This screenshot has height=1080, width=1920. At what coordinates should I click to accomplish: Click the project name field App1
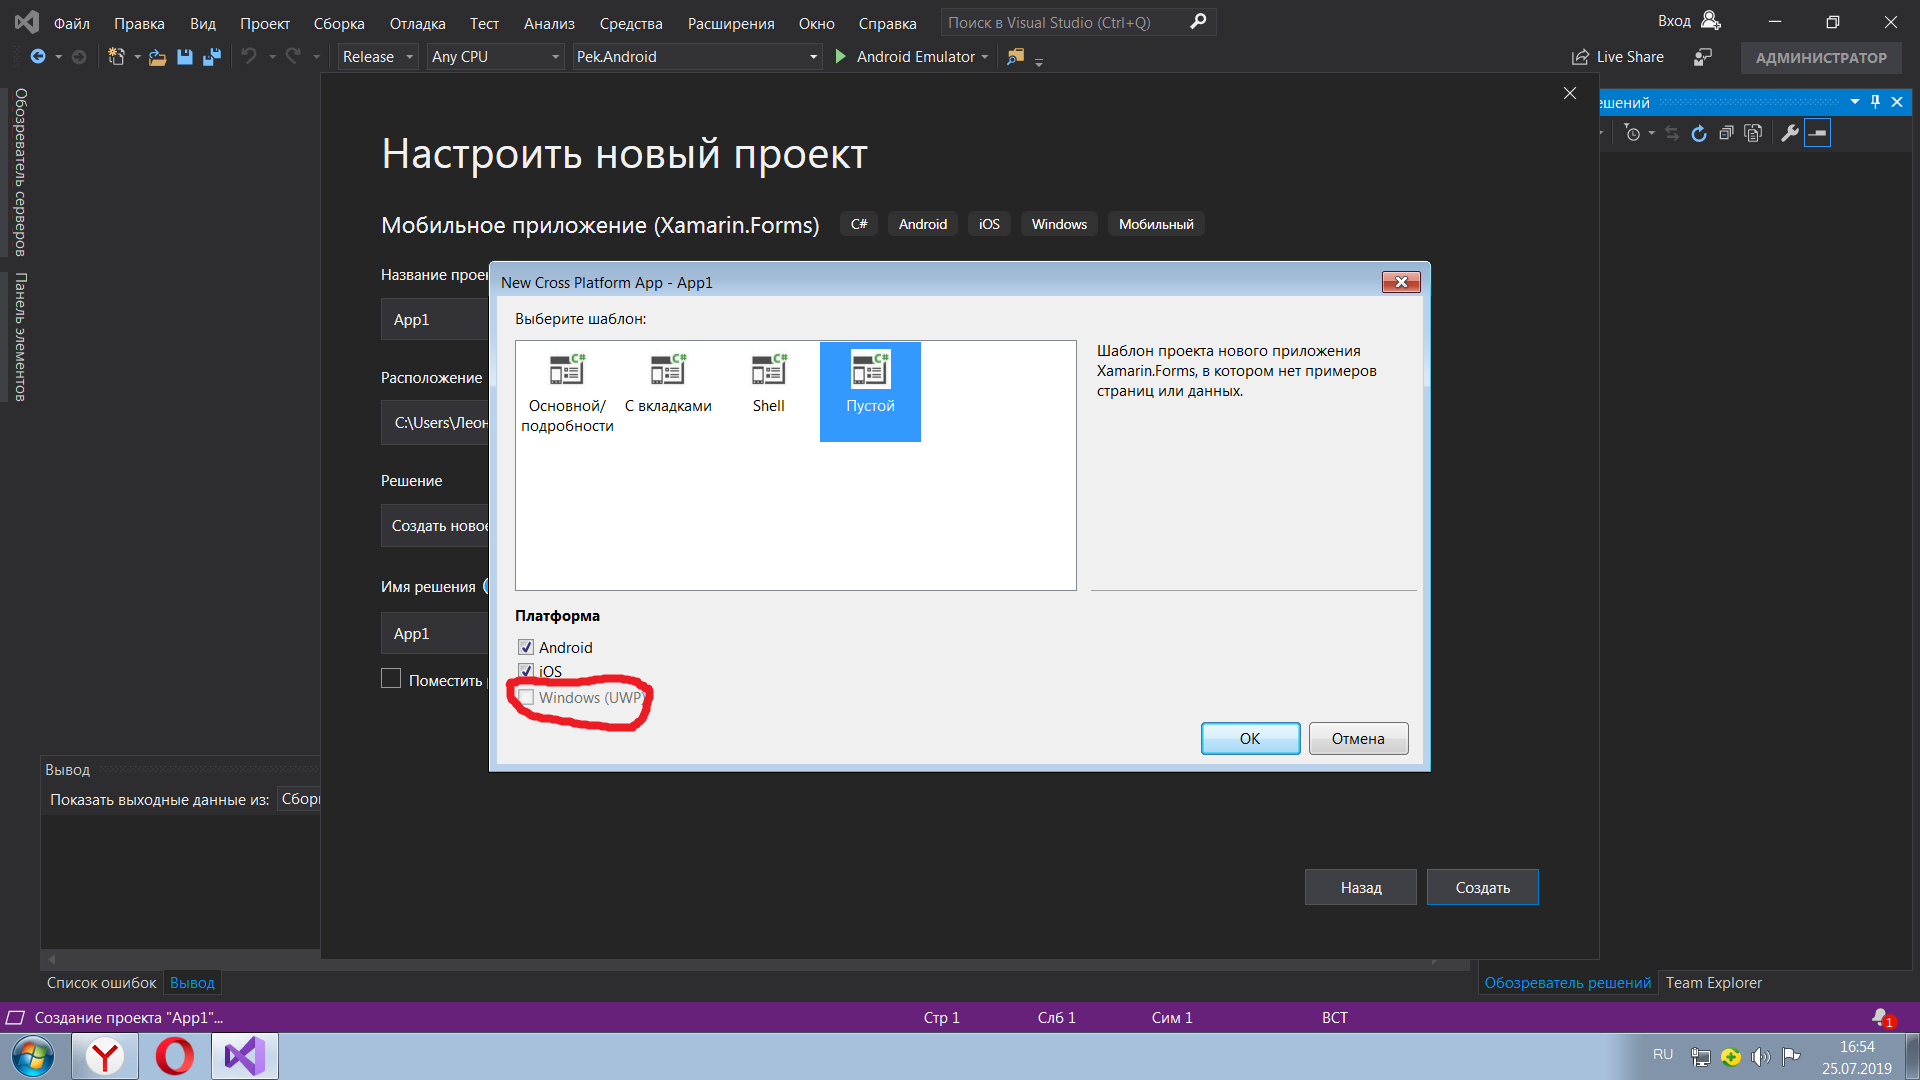(435, 319)
